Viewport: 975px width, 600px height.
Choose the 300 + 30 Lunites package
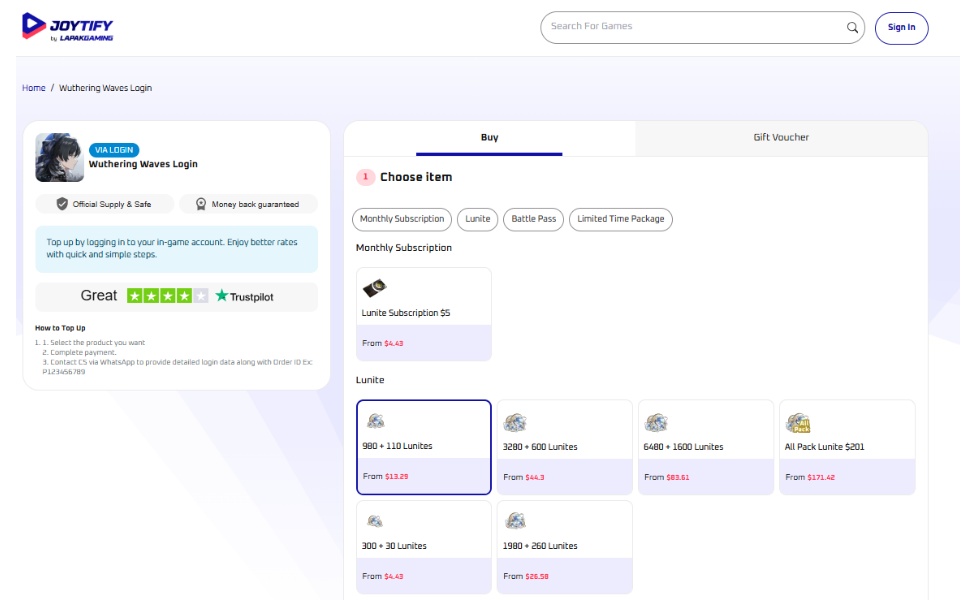[x=424, y=547]
